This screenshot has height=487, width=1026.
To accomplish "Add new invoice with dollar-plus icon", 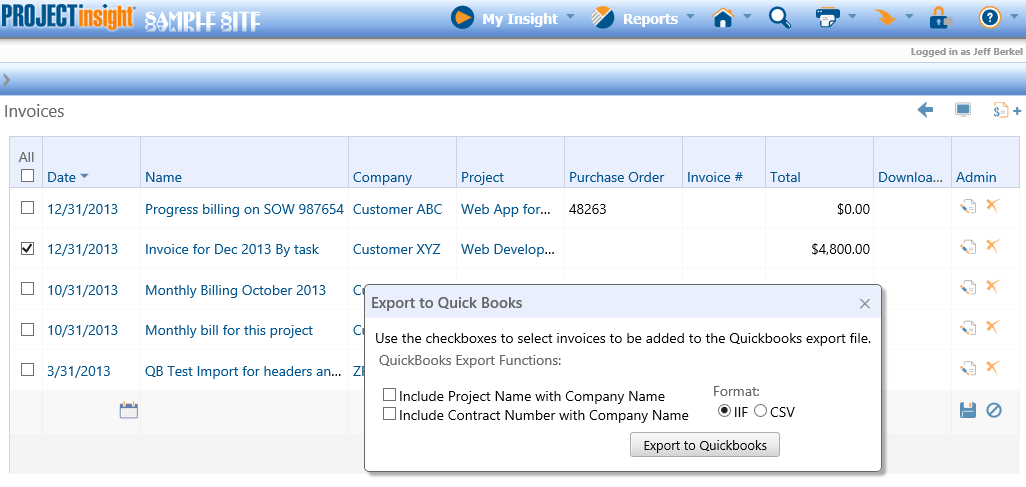I will click(x=1006, y=110).
